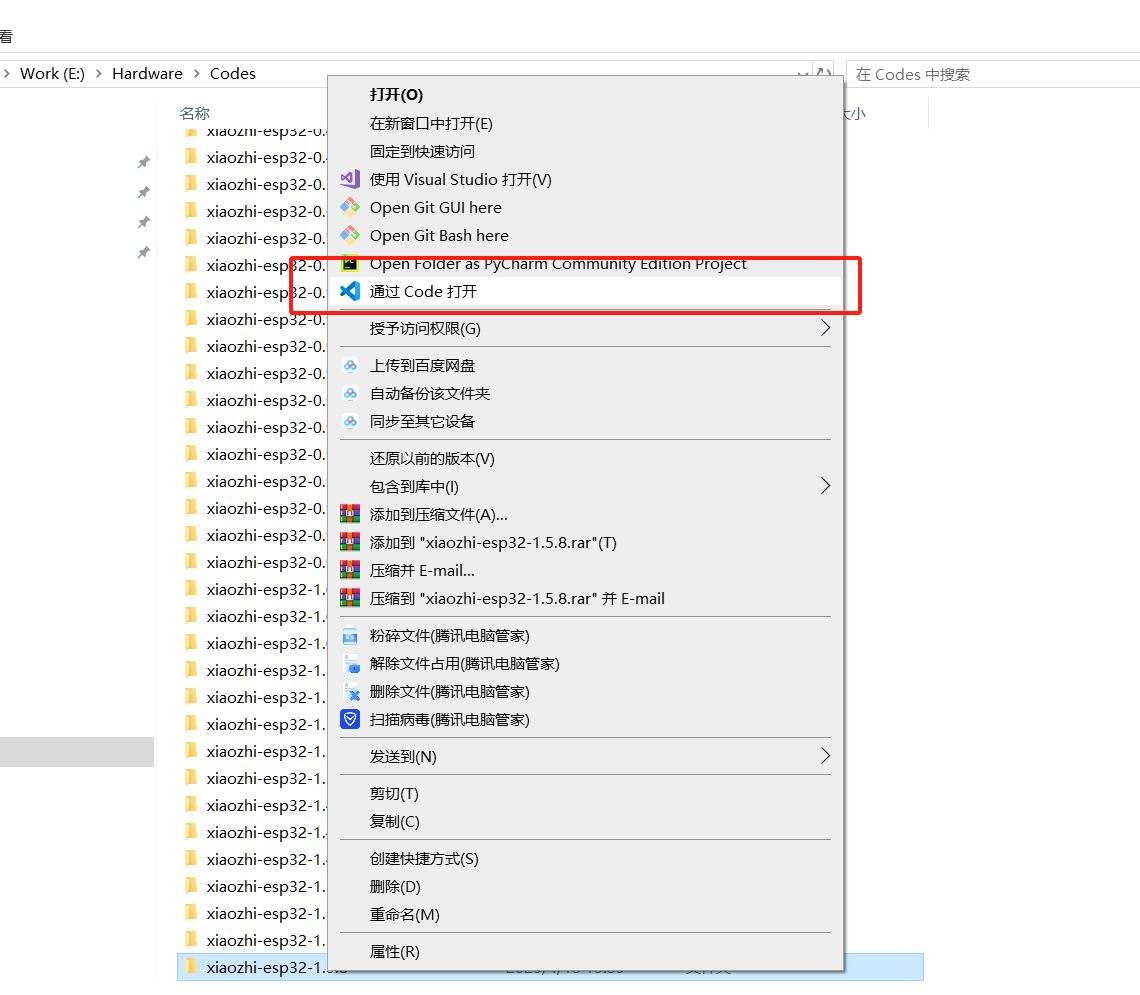
Task: Click the Baidu cloud icon beside 上传到百度网盘
Action: [x=350, y=366]
